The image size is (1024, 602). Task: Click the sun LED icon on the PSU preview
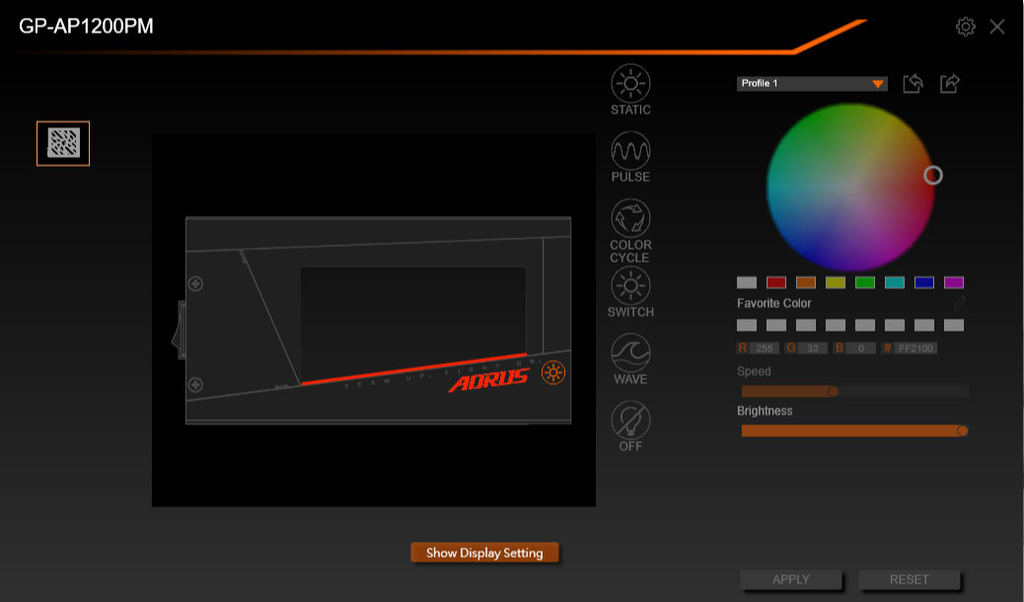coord(553,372)
